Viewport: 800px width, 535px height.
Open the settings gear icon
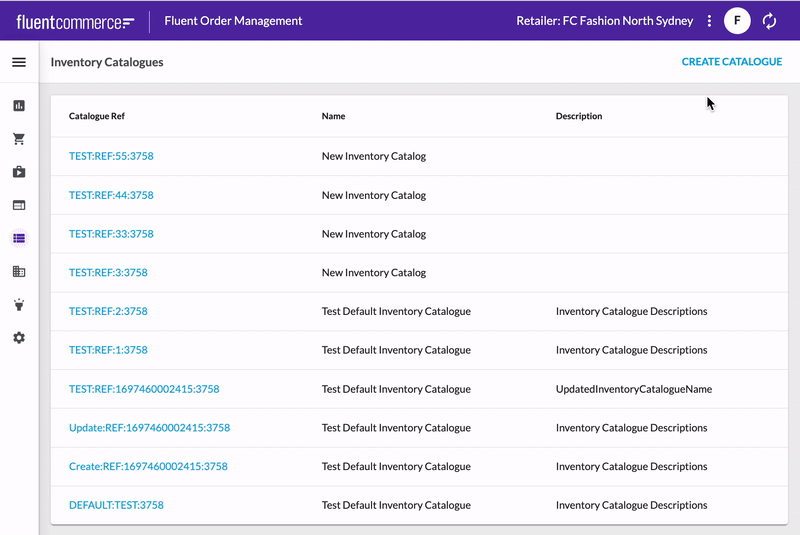point(19,338)
